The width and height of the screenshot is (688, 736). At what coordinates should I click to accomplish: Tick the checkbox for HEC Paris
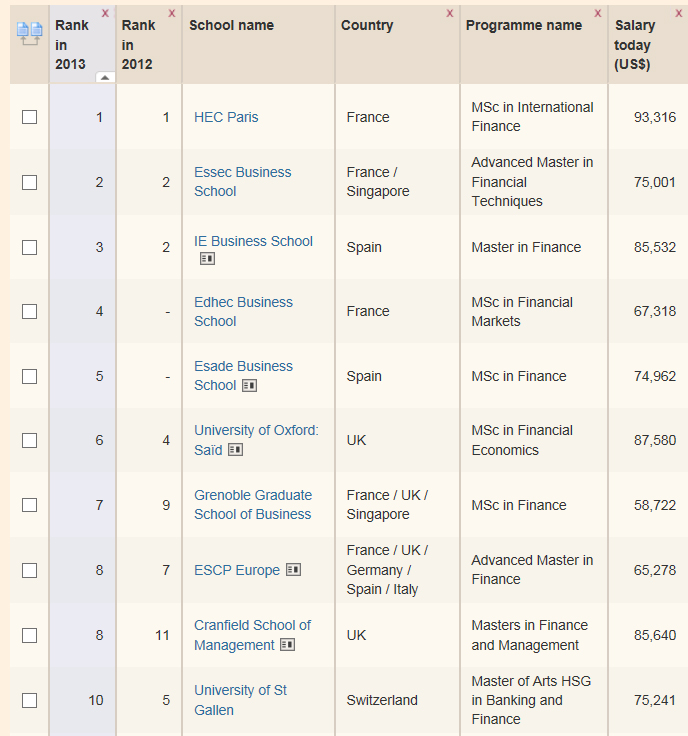click(30, 117)
